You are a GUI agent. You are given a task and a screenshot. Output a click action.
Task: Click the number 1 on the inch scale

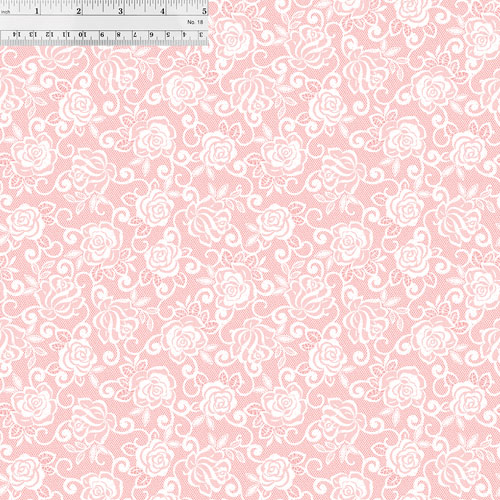[x=37, y=11]
